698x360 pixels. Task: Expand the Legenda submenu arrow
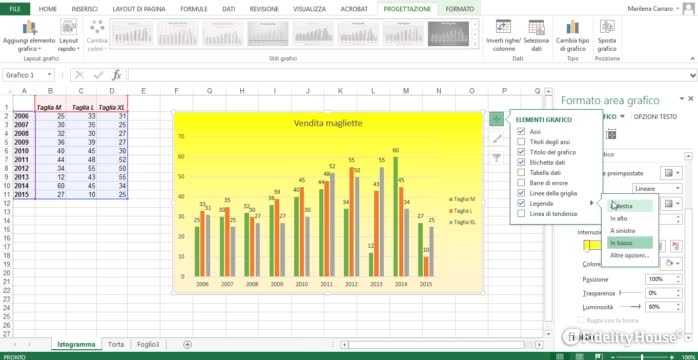(592, 203)
